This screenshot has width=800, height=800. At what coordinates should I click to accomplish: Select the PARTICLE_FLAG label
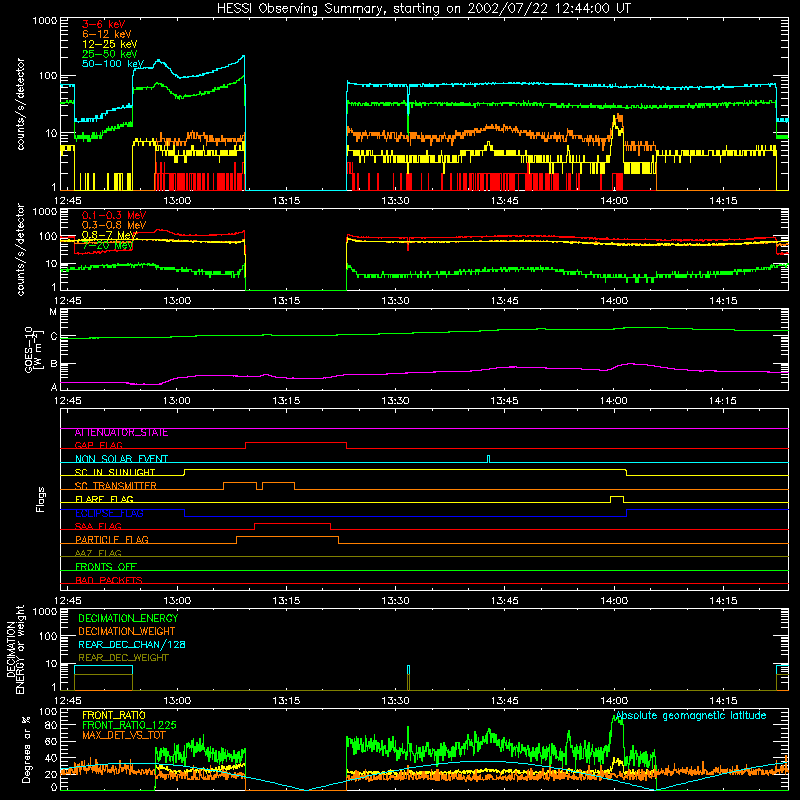112,540
